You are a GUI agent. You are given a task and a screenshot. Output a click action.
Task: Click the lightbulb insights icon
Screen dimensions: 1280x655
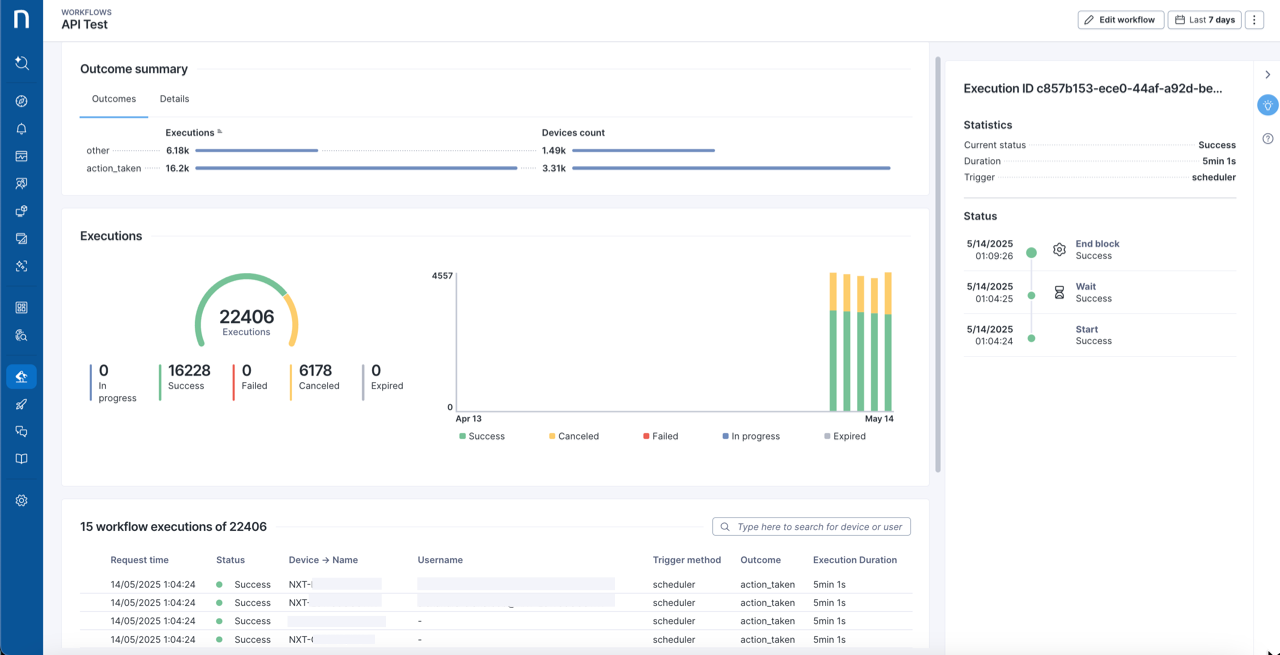[1267, 105]
